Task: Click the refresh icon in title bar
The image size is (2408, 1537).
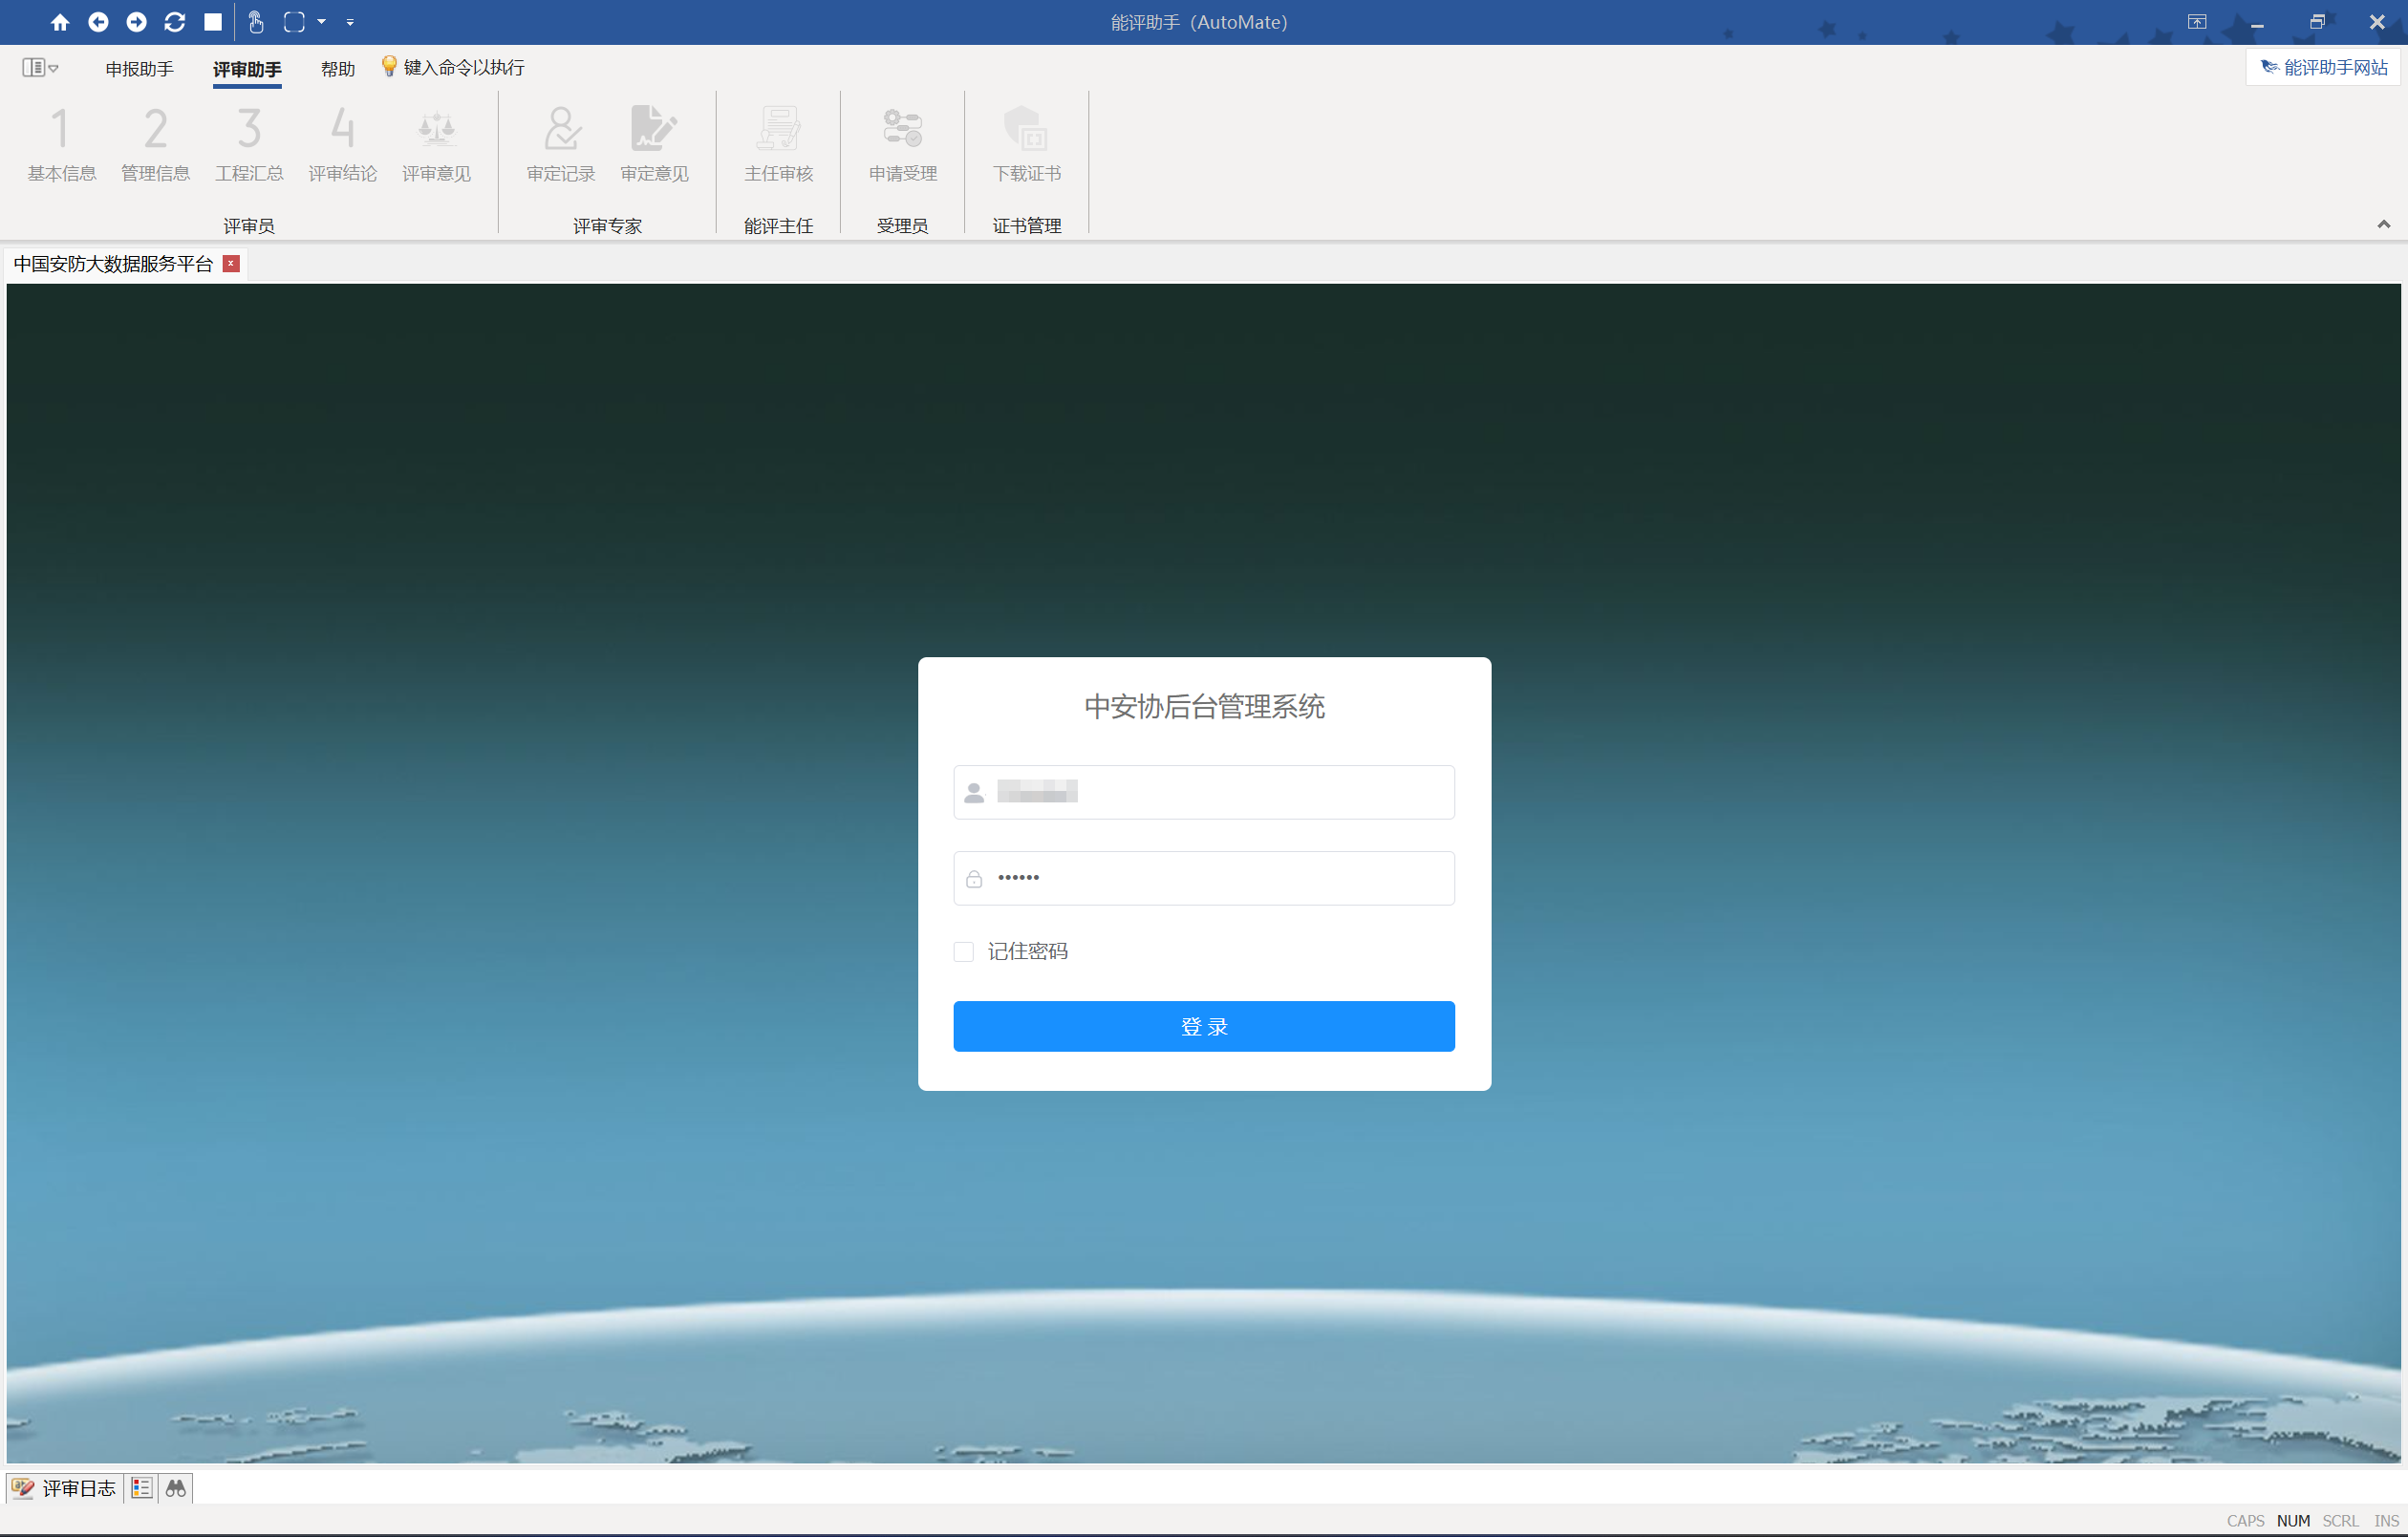Action: coord(174,22)
